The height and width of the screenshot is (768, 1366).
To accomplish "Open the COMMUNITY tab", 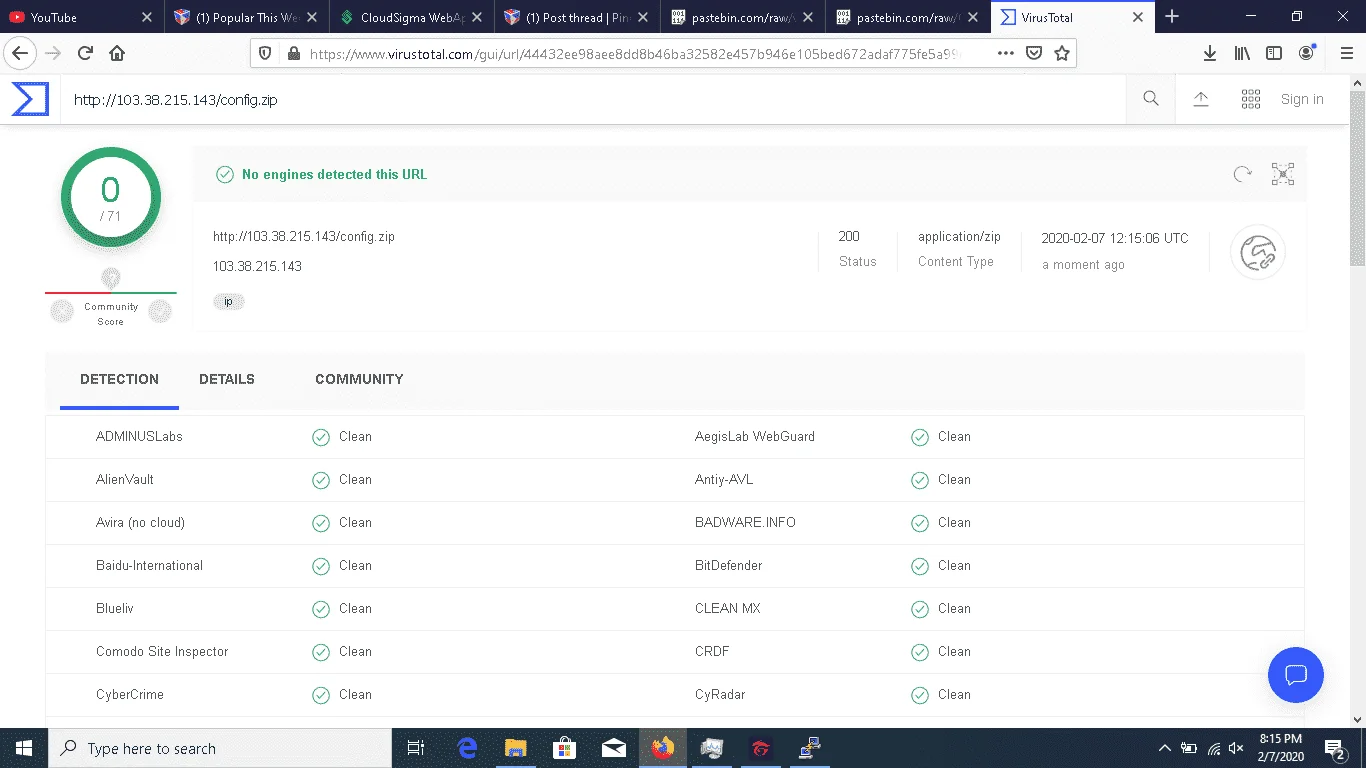I will coord(359,379).
